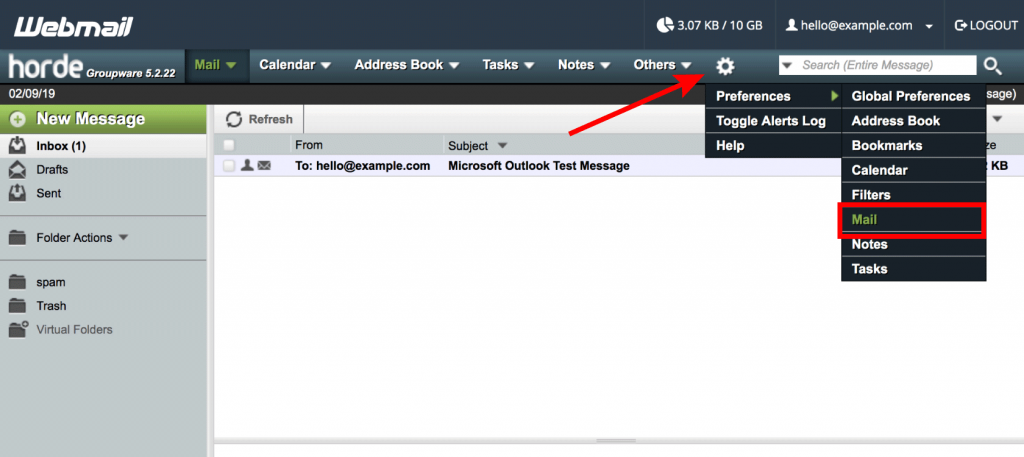Viewport: 1024px width, 457px height.
Task: Click the green plus New Message icon
Action: point(18,119)
